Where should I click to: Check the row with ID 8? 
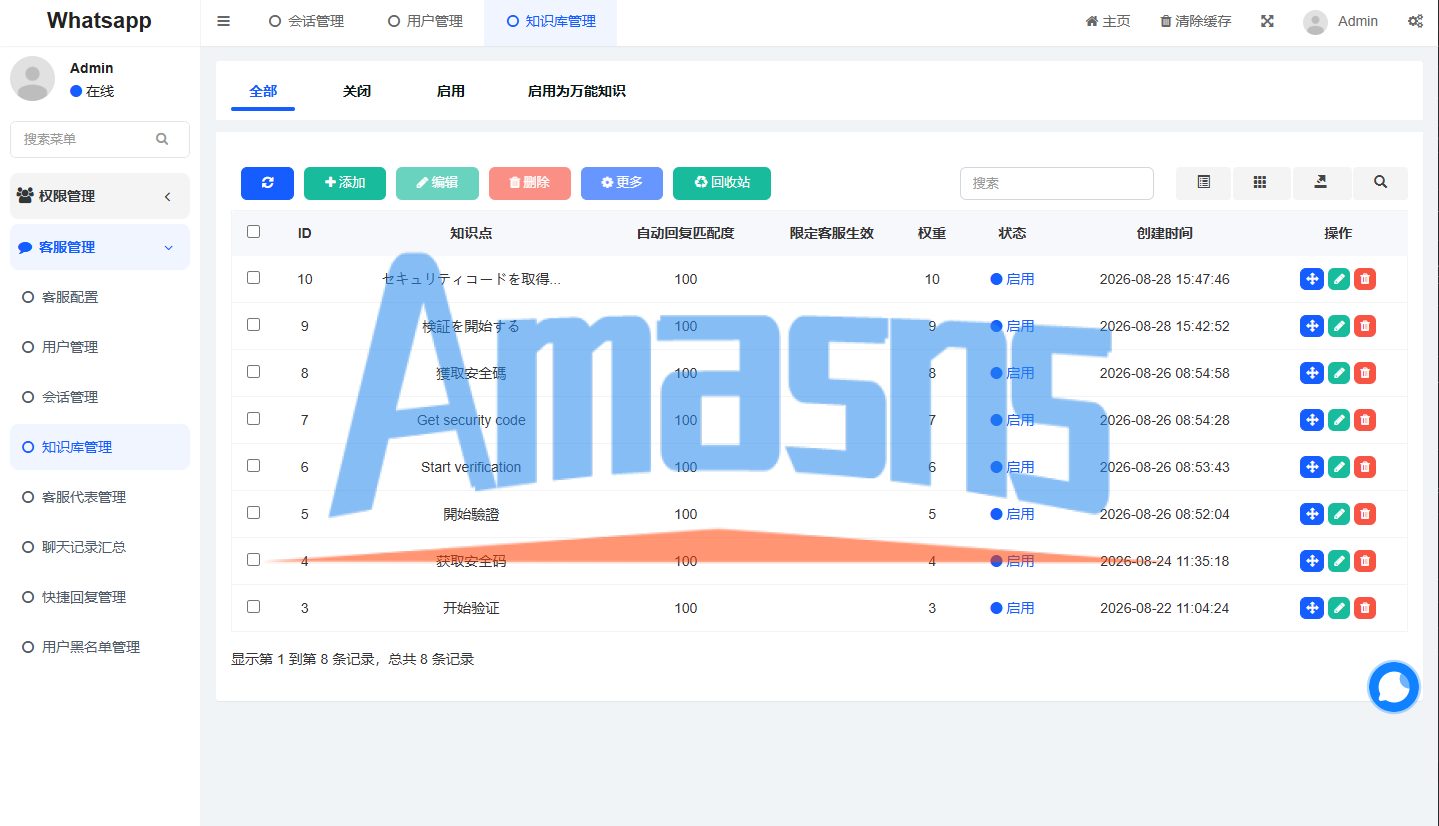click(x=253, y=371)
